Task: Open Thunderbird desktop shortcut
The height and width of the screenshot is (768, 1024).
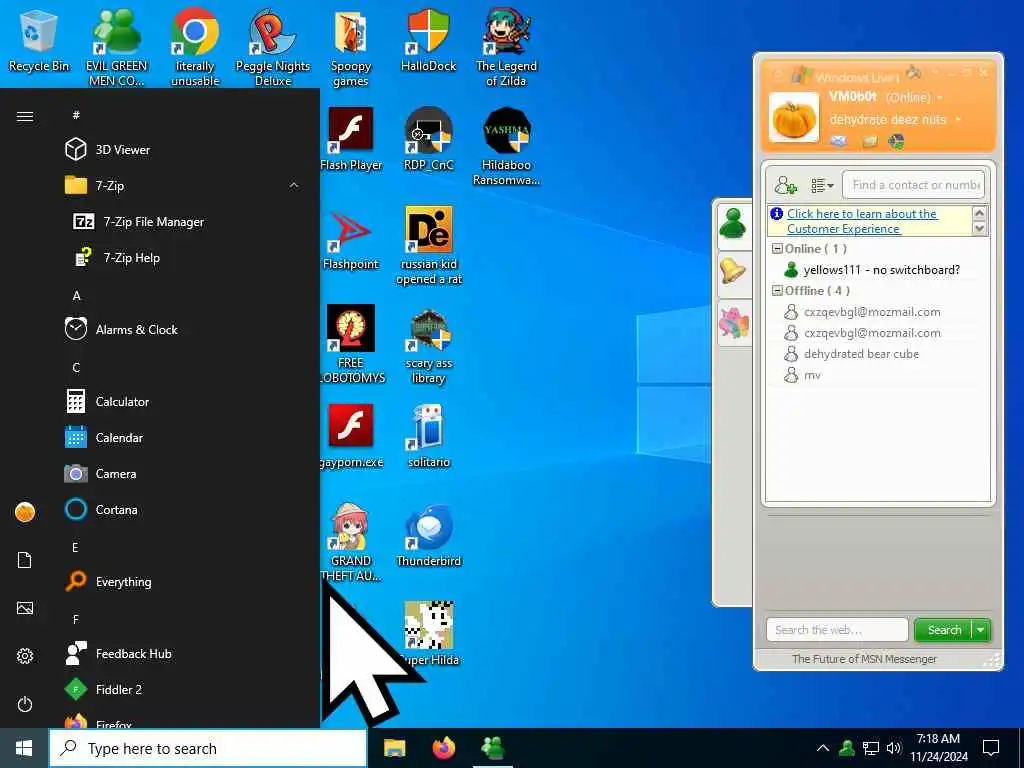Action: [428, 536]
